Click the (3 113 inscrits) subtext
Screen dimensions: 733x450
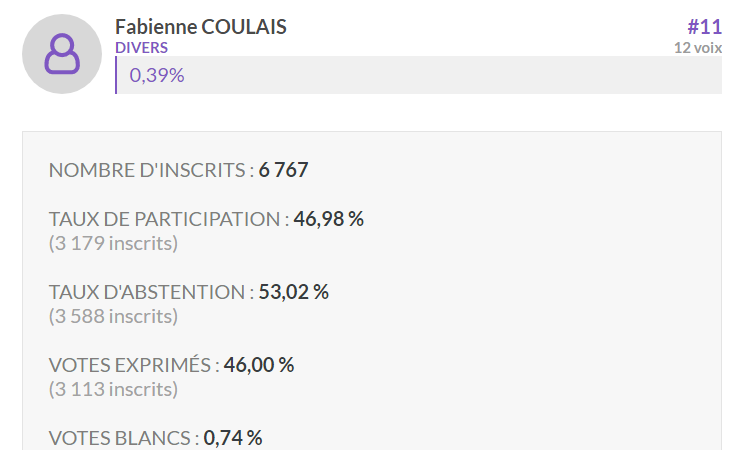pyautogui.click(x=113, y=389)
